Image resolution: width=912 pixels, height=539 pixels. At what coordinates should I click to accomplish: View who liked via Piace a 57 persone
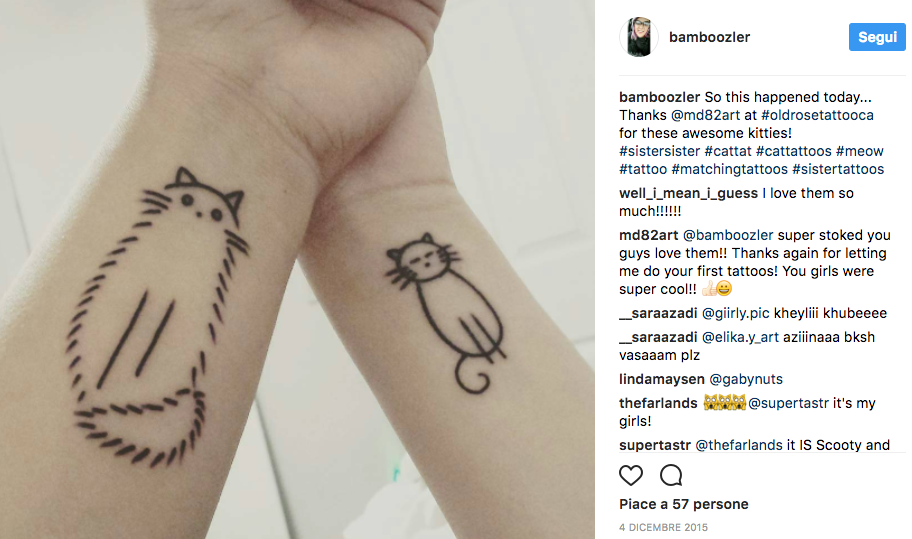[x=683, y=504]
